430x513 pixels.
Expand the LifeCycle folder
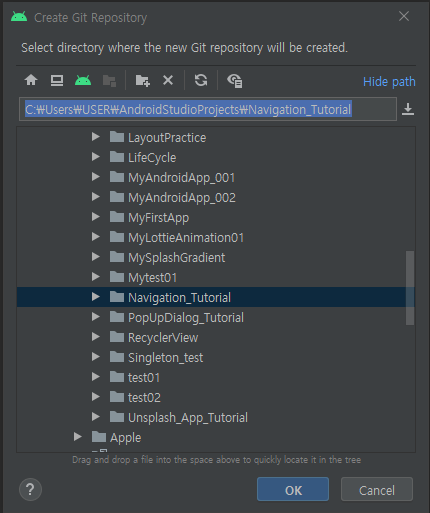[x=96, y=157]
